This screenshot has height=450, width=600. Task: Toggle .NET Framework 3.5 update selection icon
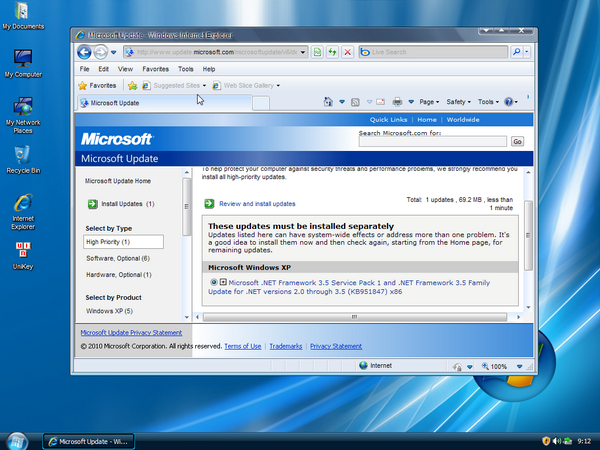tap(214, 282)
